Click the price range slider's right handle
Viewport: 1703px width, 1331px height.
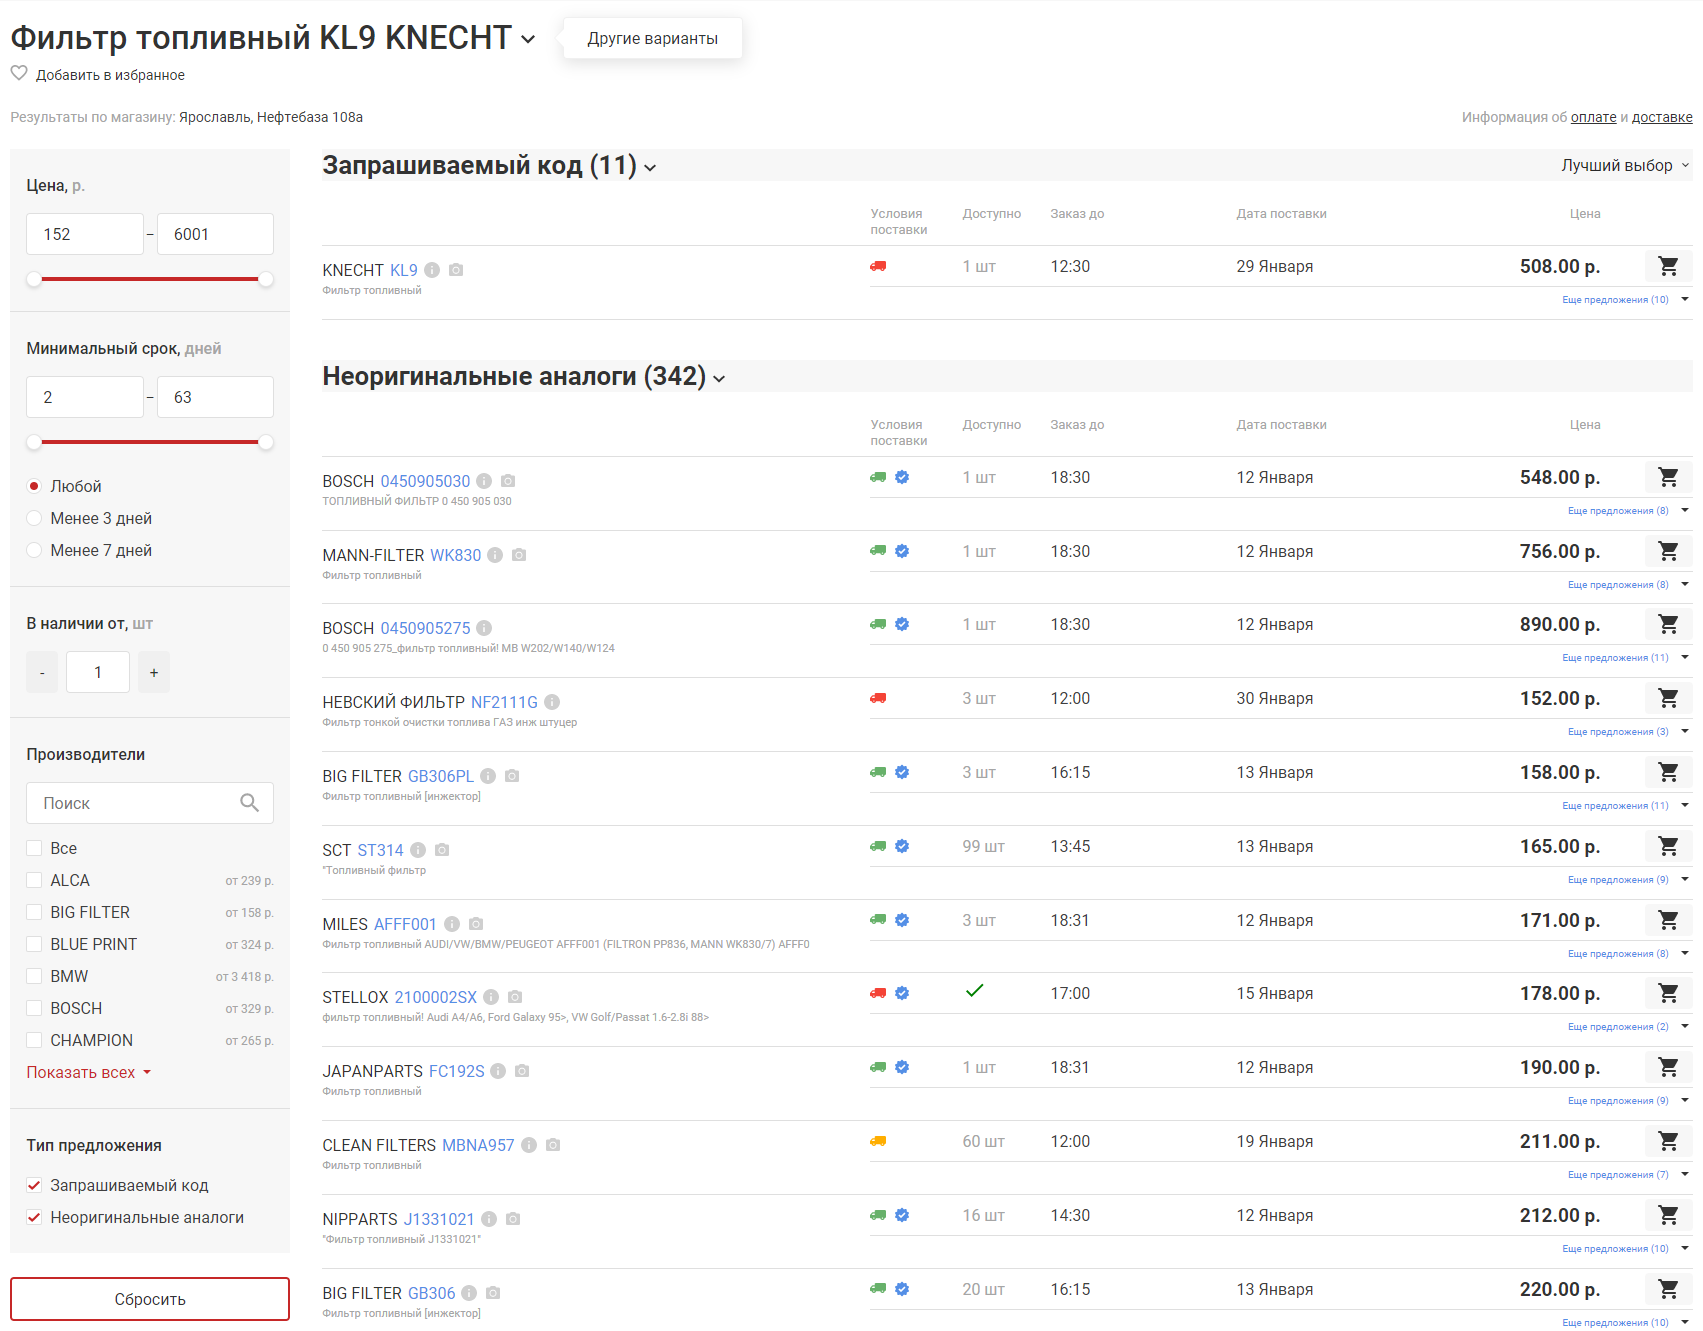point(266,279)
